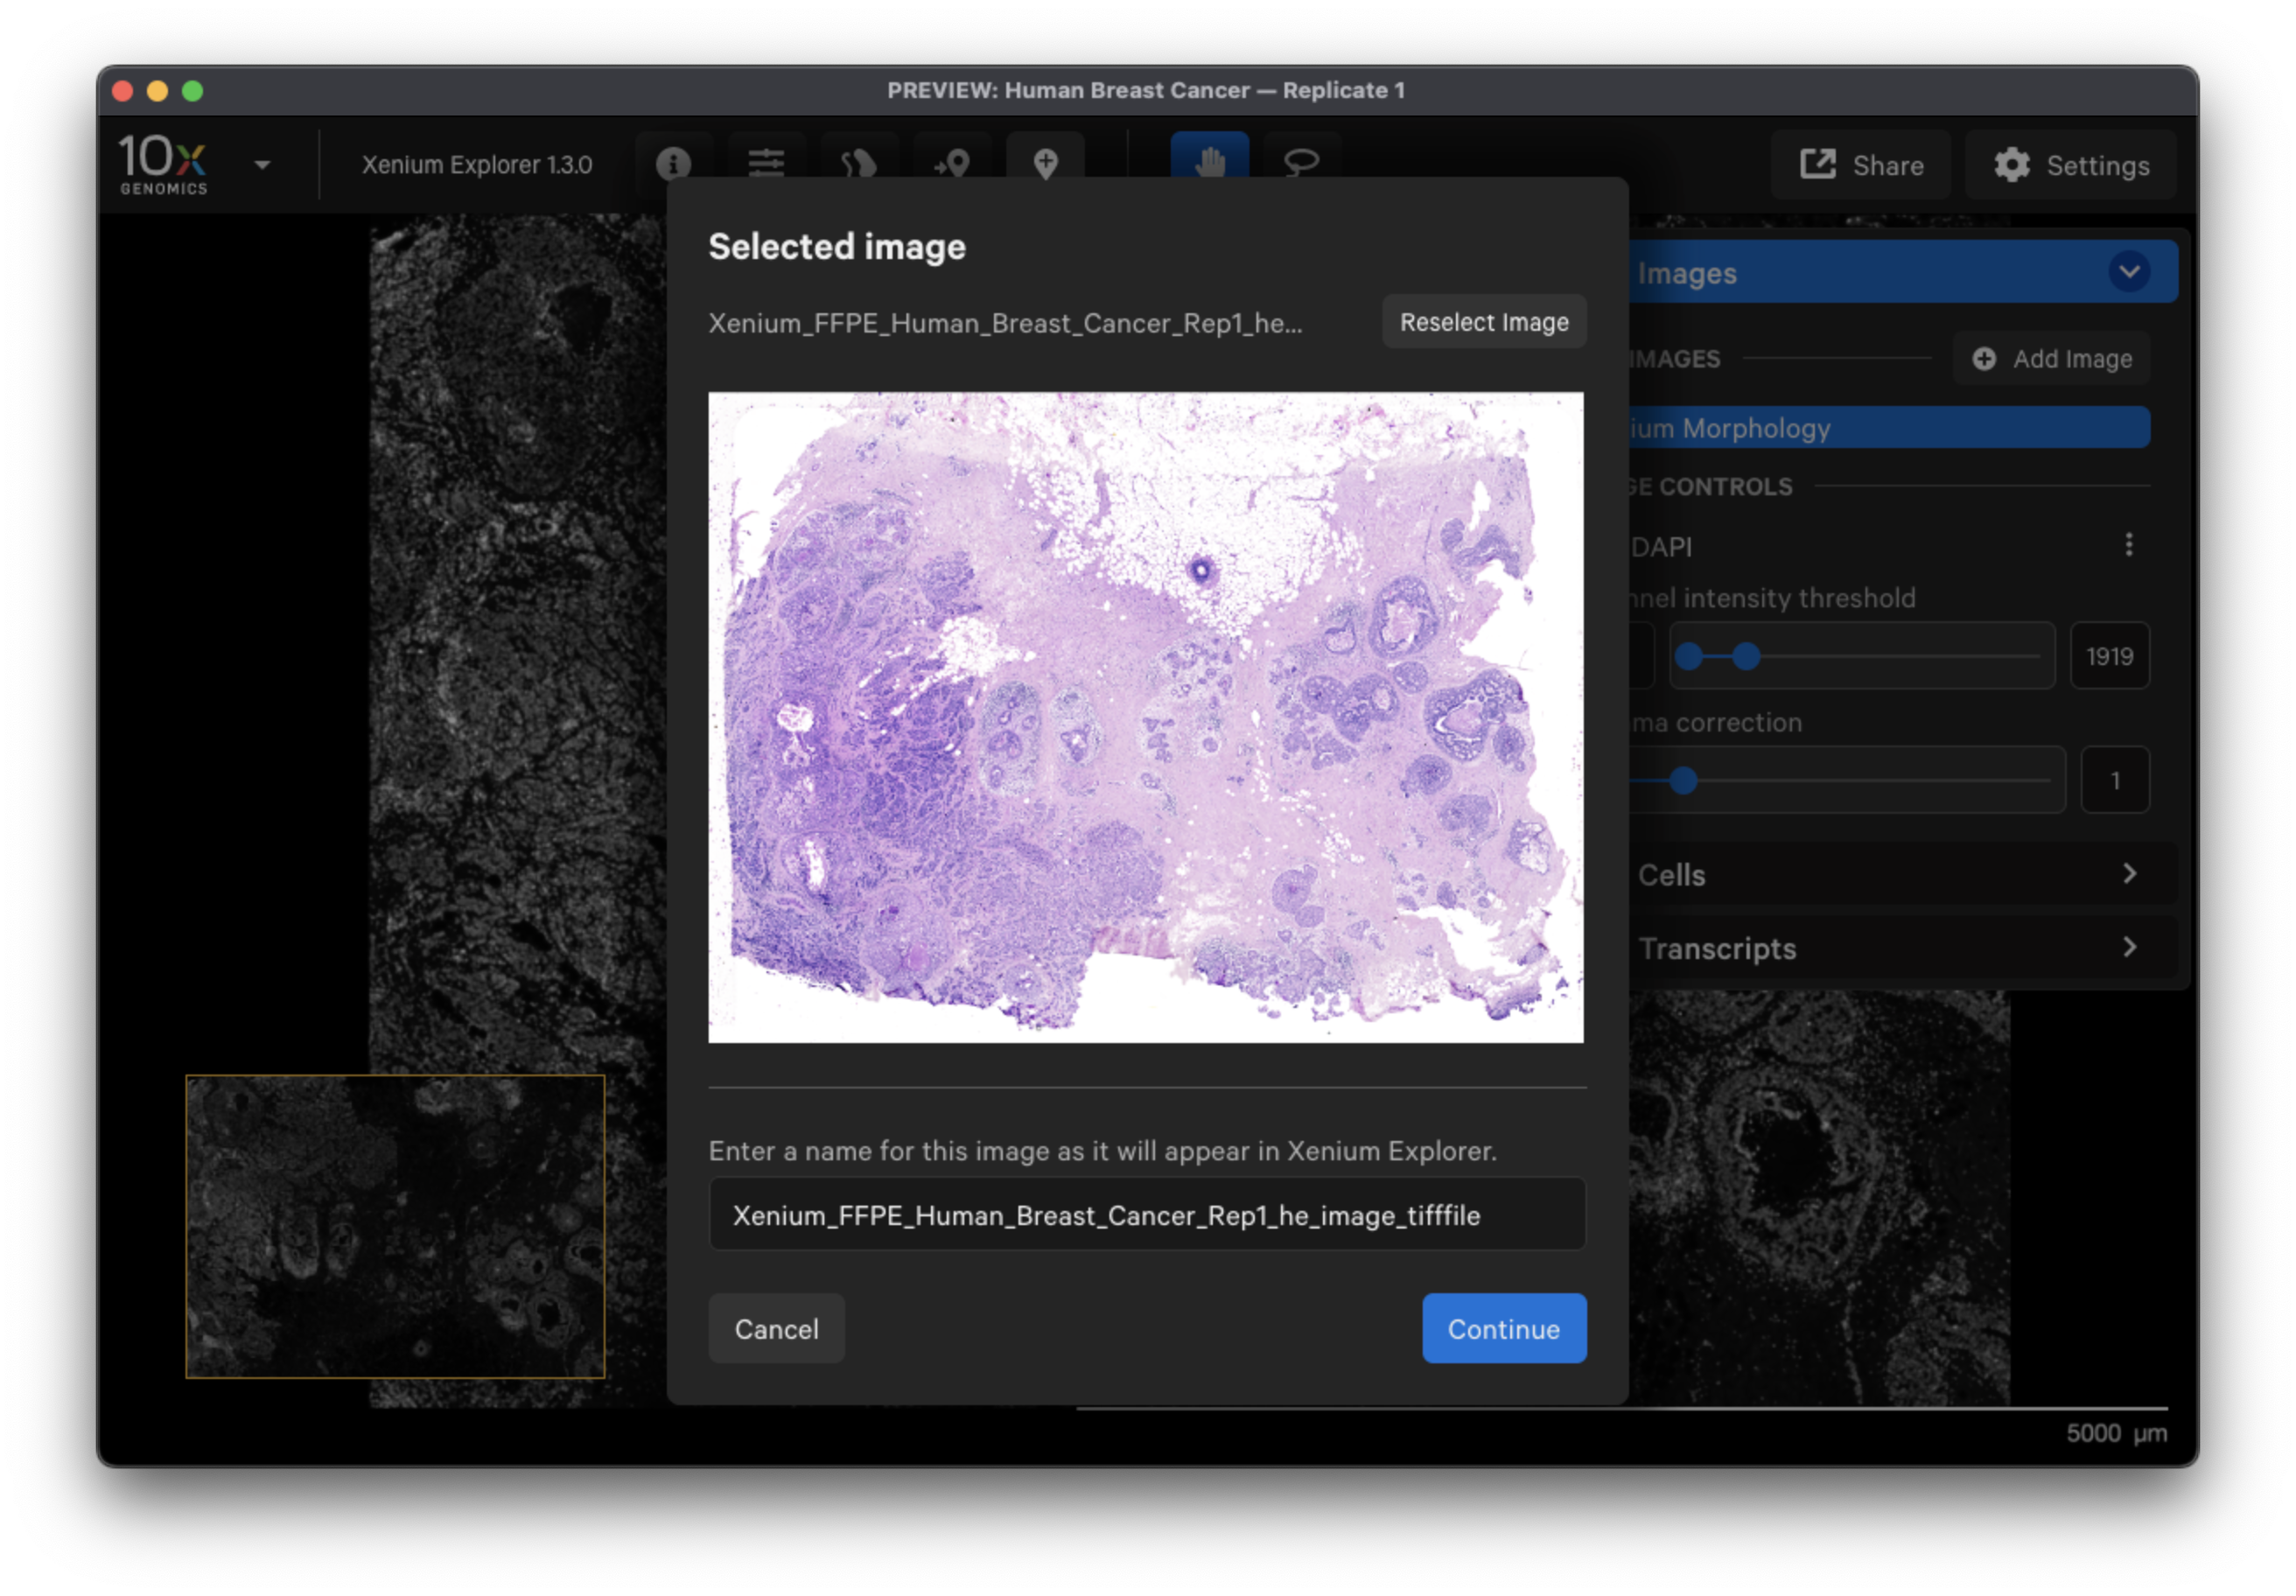Screen dimensions: 2296x1596
Task: Click the 10x Genomics logo
Action: pyautogui.click(x=163, y=165)
